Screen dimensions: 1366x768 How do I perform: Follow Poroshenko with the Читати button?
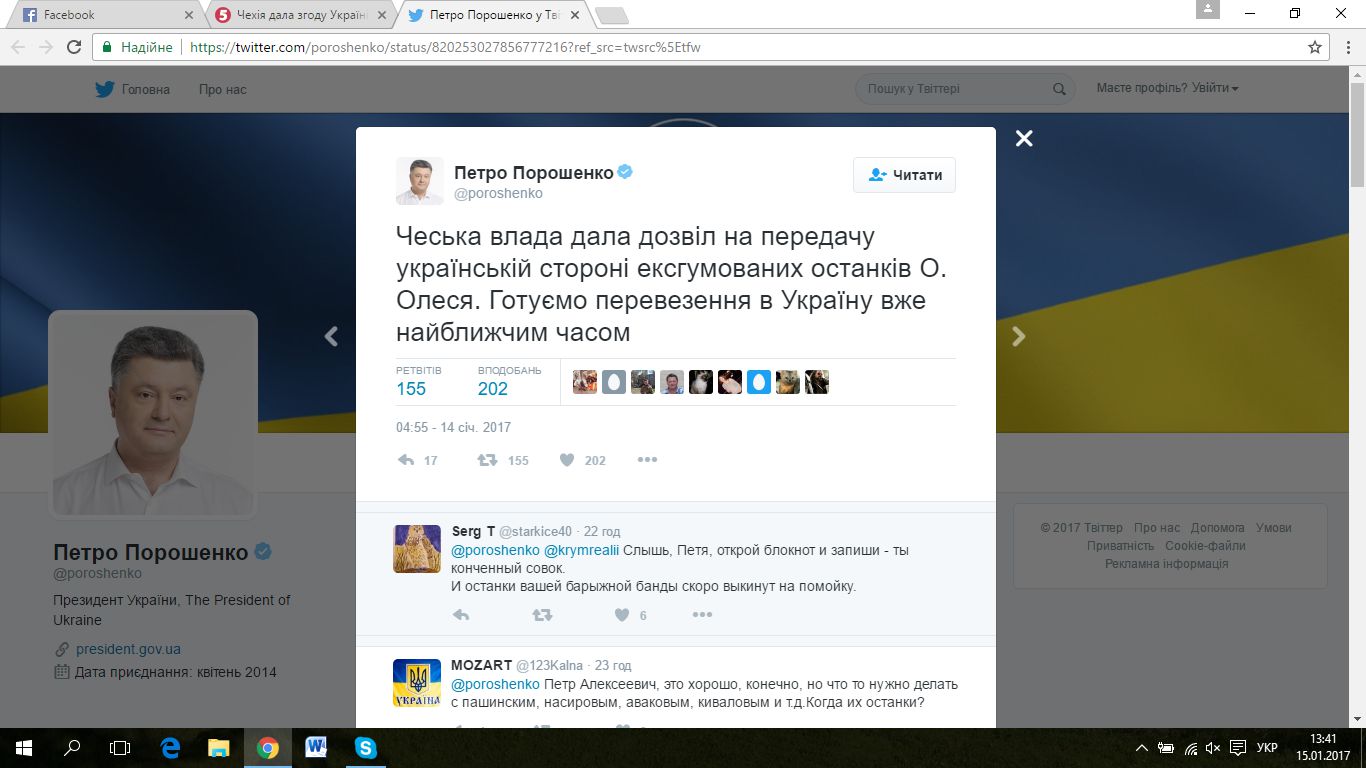point(904,174)
